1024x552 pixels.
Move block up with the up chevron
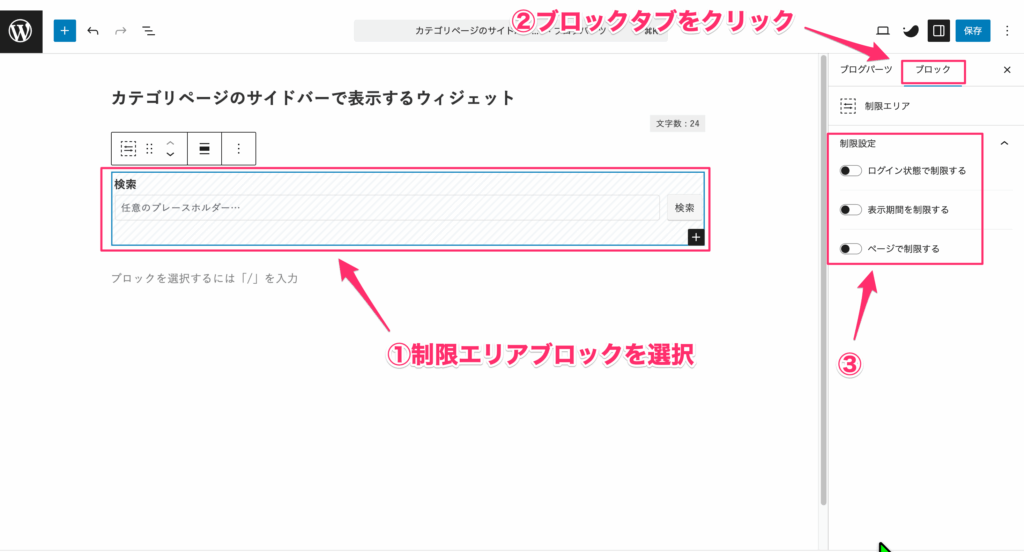click(170, 143)
